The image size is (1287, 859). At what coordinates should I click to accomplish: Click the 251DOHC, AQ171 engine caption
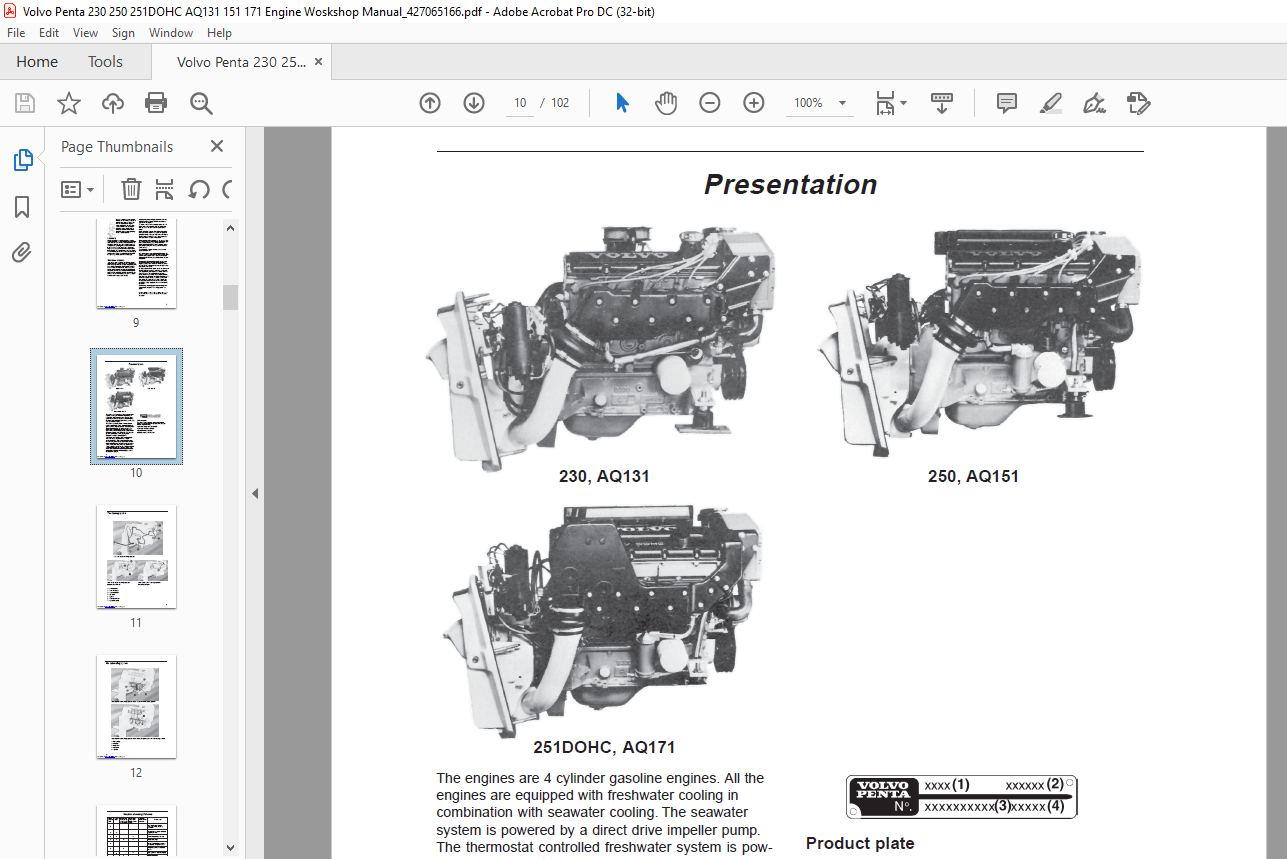point(604,747)
